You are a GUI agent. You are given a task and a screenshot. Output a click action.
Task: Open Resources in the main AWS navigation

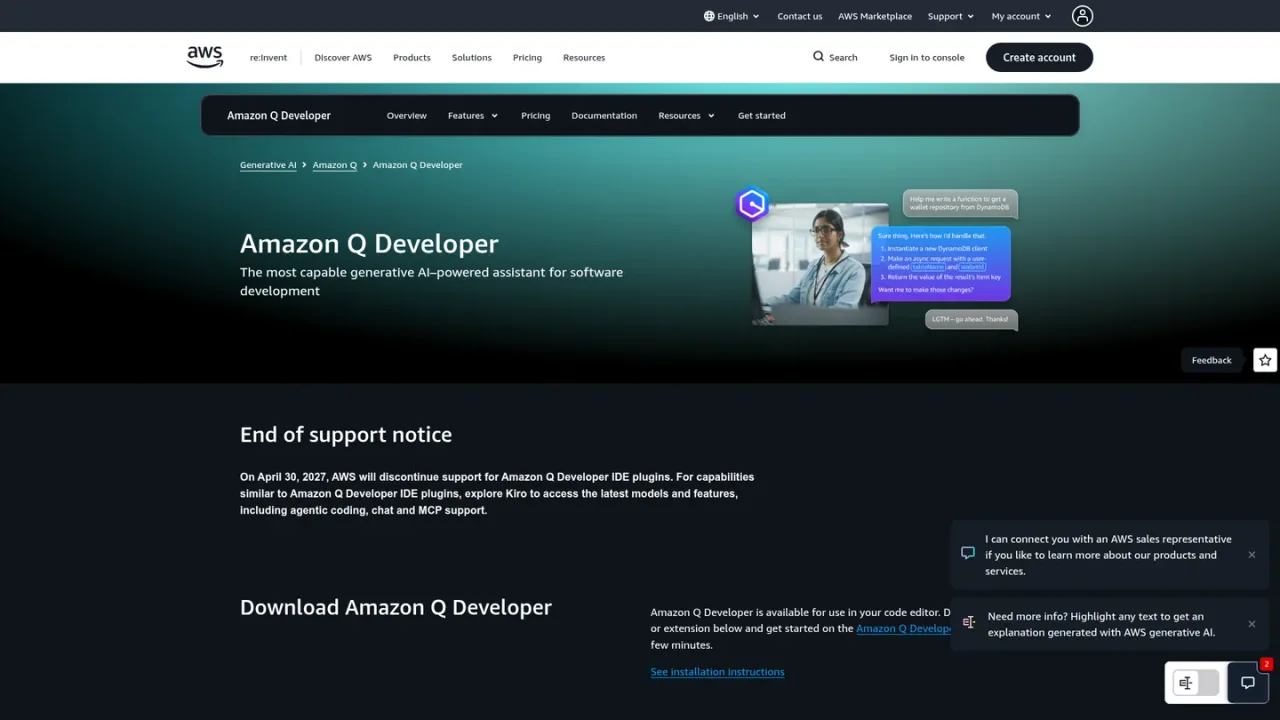click(x=584, y=57)
